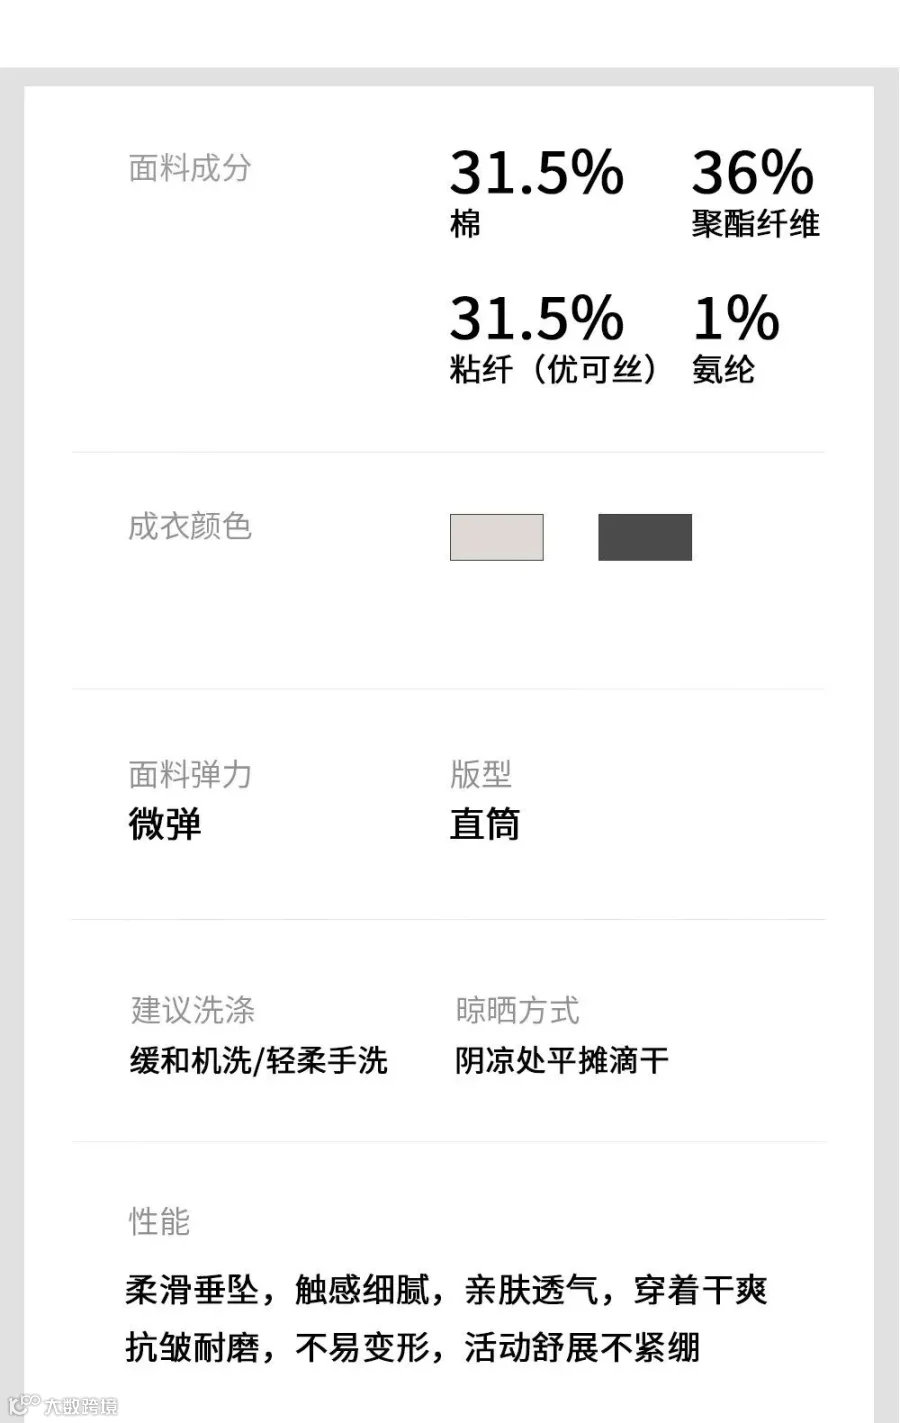Click the watermark logo icon at bottom left
The height and width of the screenshot is (1423, 900).
(23, 1405)
